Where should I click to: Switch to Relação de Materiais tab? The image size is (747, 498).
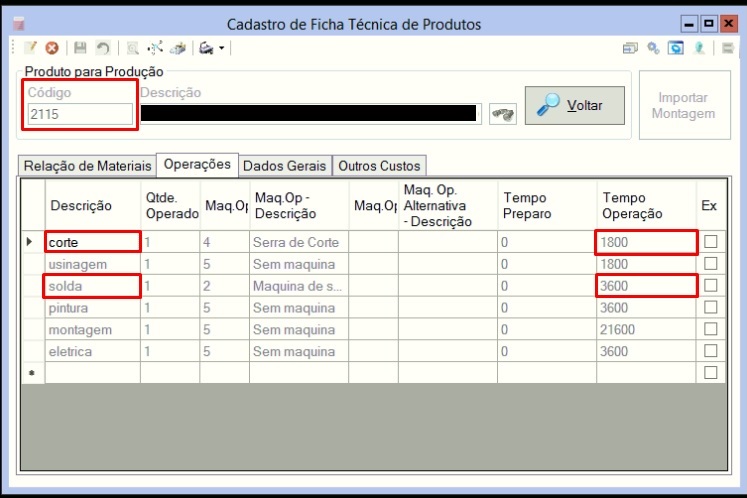[88, 166]
